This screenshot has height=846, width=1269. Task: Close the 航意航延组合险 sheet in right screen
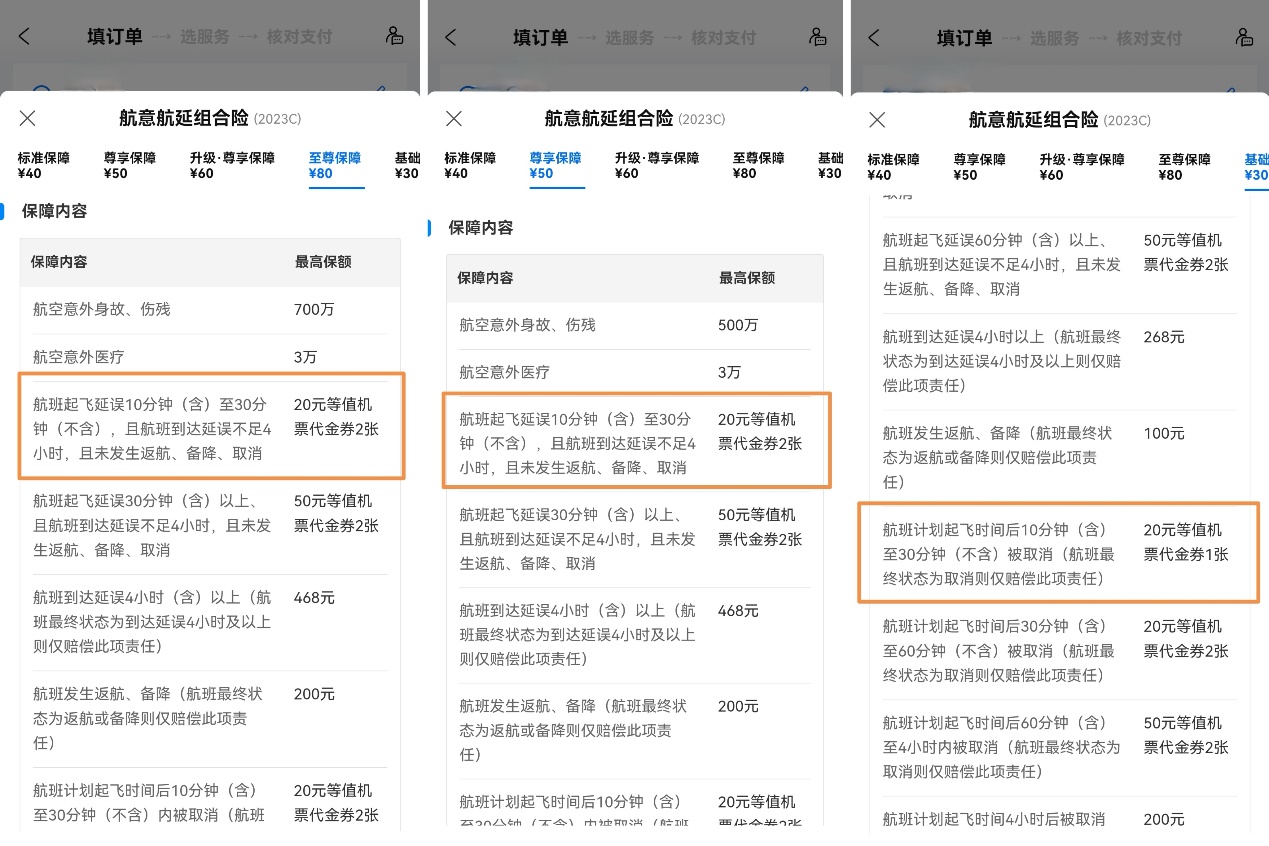pos(877,120)
